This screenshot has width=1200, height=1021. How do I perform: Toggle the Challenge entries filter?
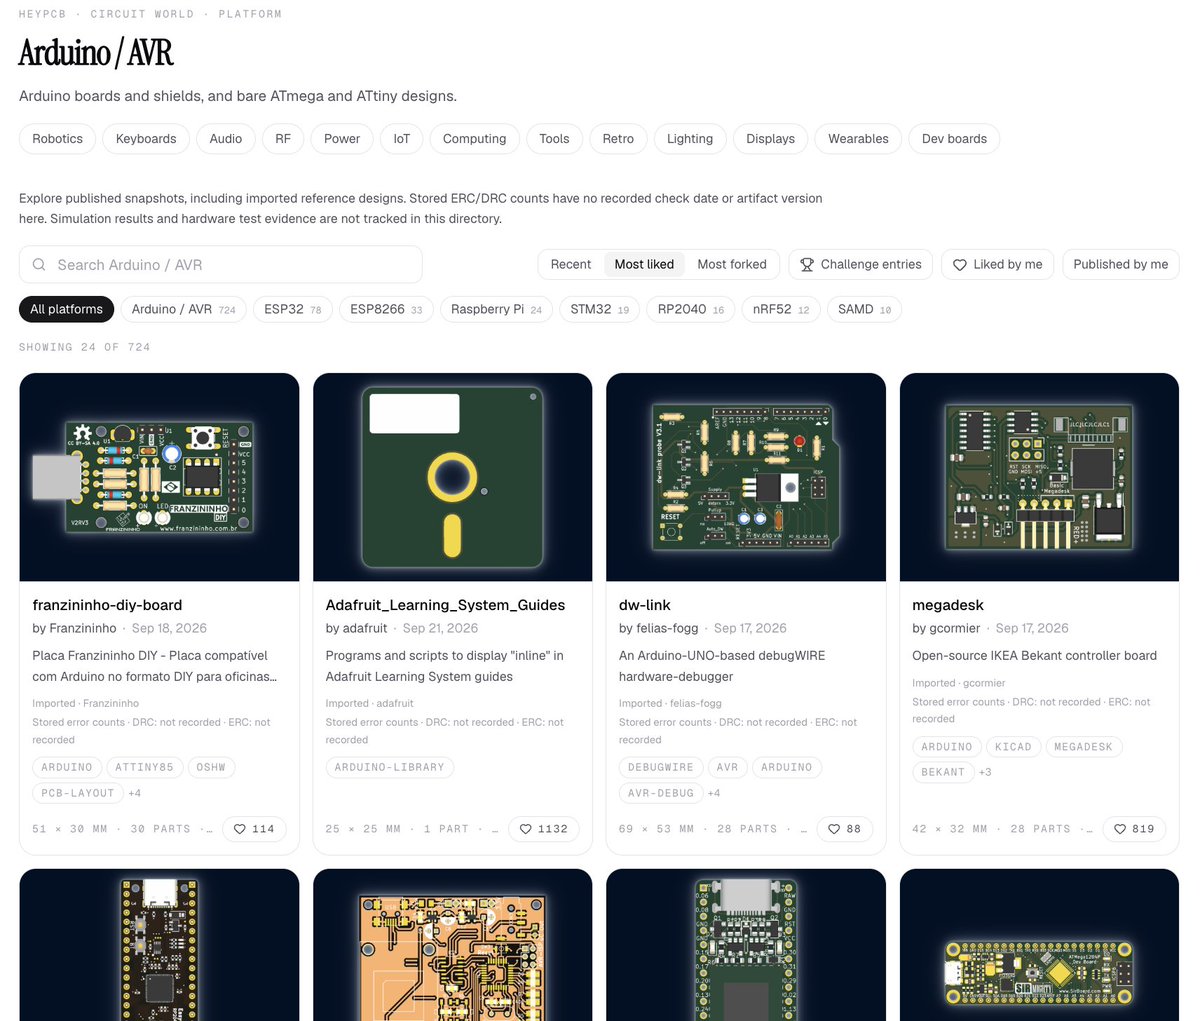[861, 265]
